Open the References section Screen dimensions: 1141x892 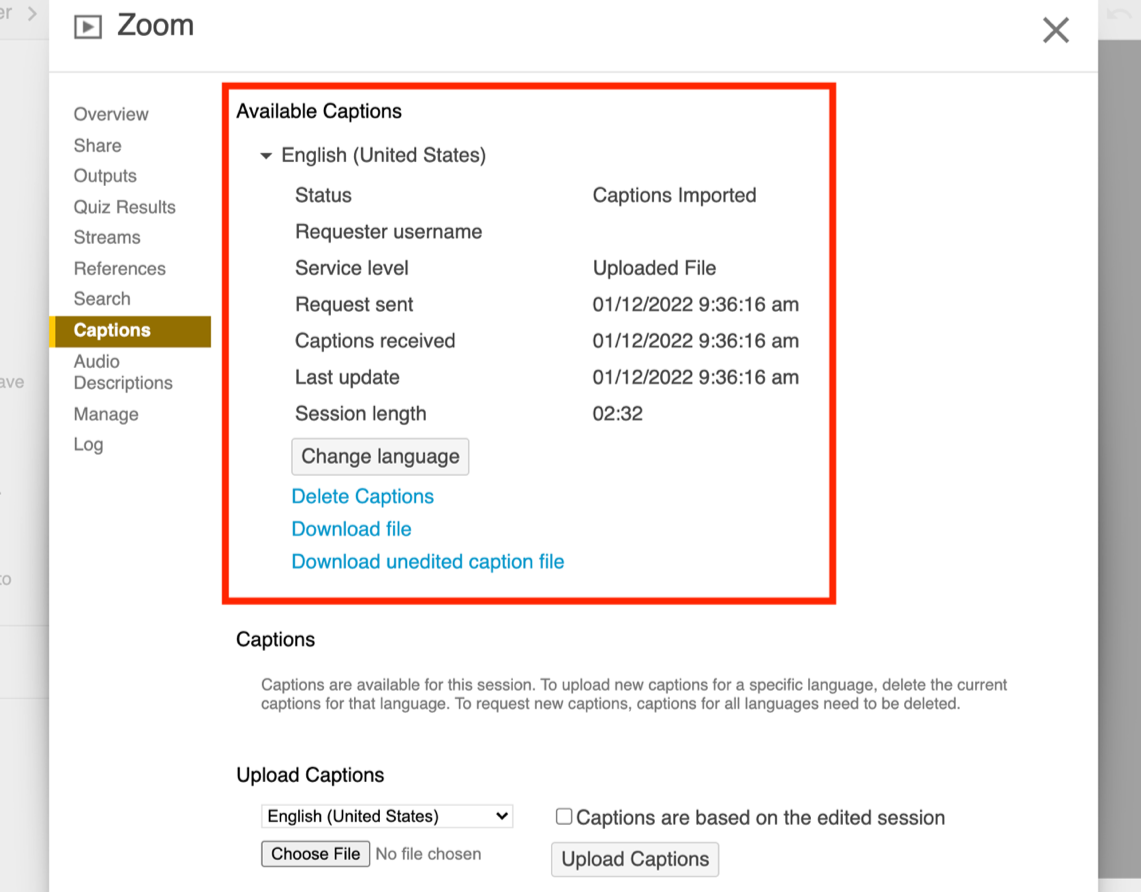[119, 268]
